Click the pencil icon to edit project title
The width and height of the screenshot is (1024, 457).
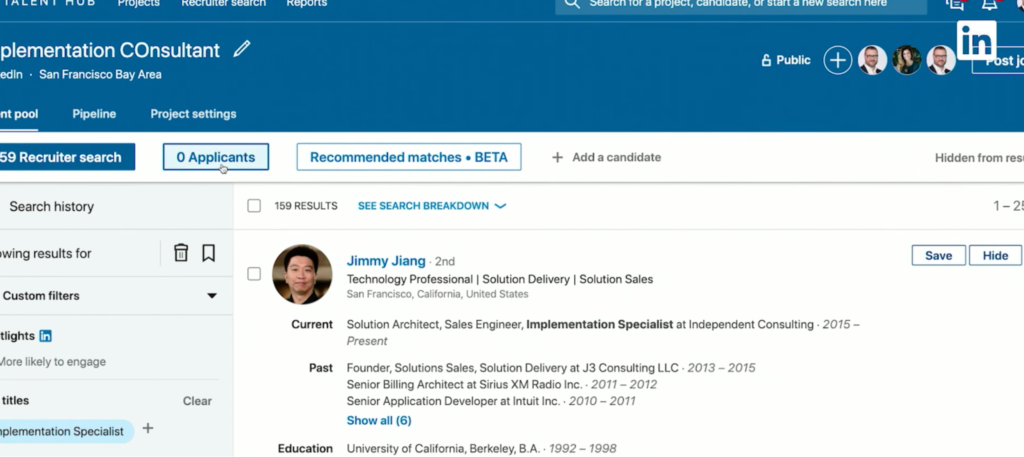[242, 49]
